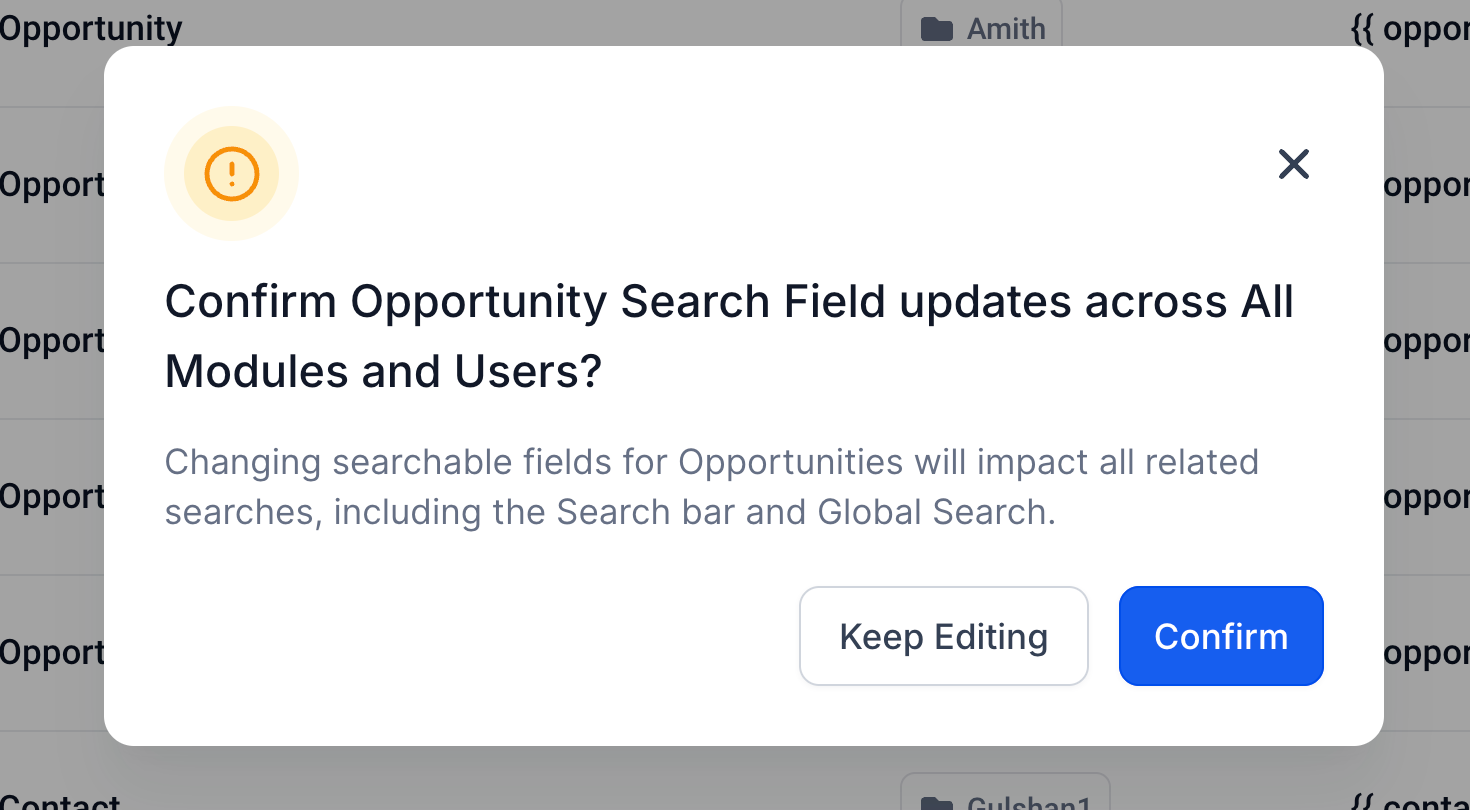Image resolution: width=1470 pixels, height=810 pixels.
Task: Select the Contact row label at bottom
Action: tap(60, 803)
